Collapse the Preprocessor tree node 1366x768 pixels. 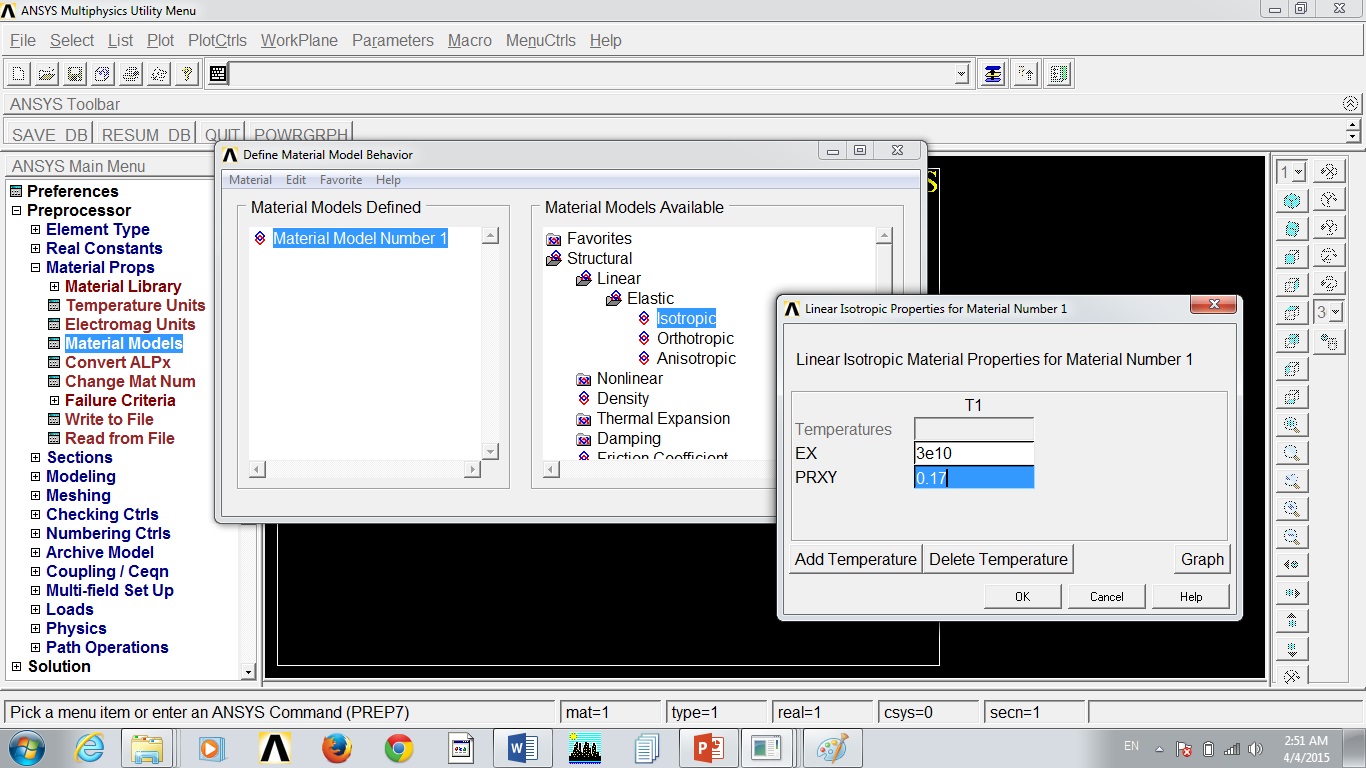[16, 210]
